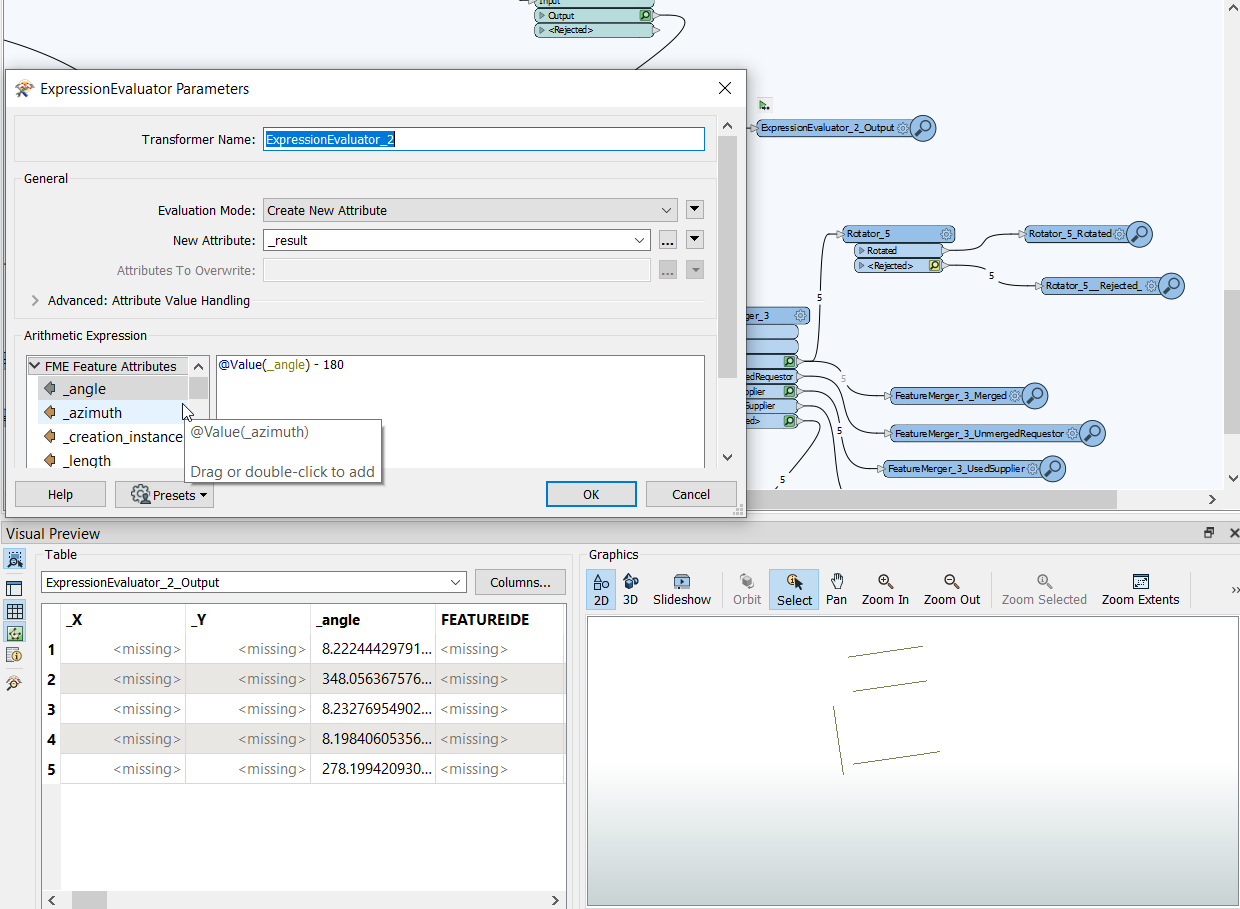This screenshot has height=909, width=1240.
Task: Inspect FeatureMerger_3_UsedSupplier with magnifier icon
Action: [x=1052, y=468]
